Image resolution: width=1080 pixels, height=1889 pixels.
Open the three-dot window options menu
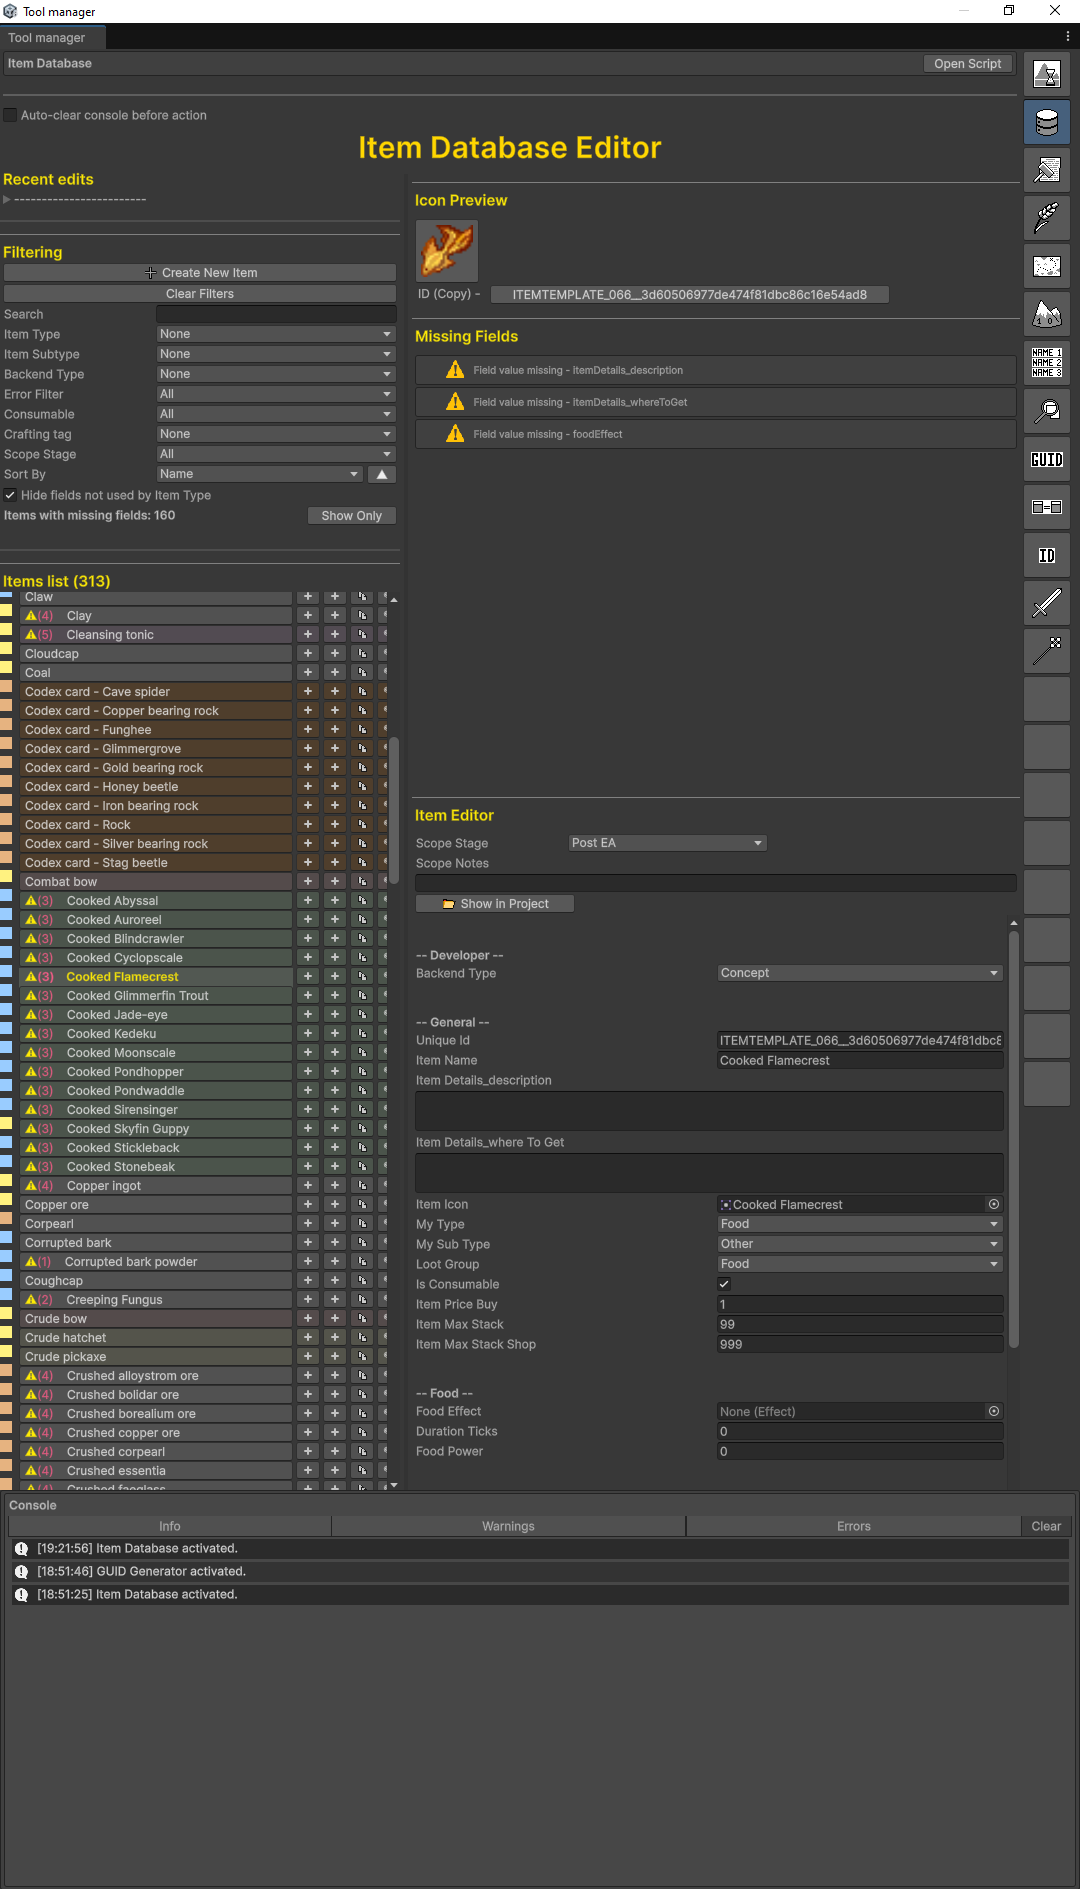click(x=1067, y=36)
